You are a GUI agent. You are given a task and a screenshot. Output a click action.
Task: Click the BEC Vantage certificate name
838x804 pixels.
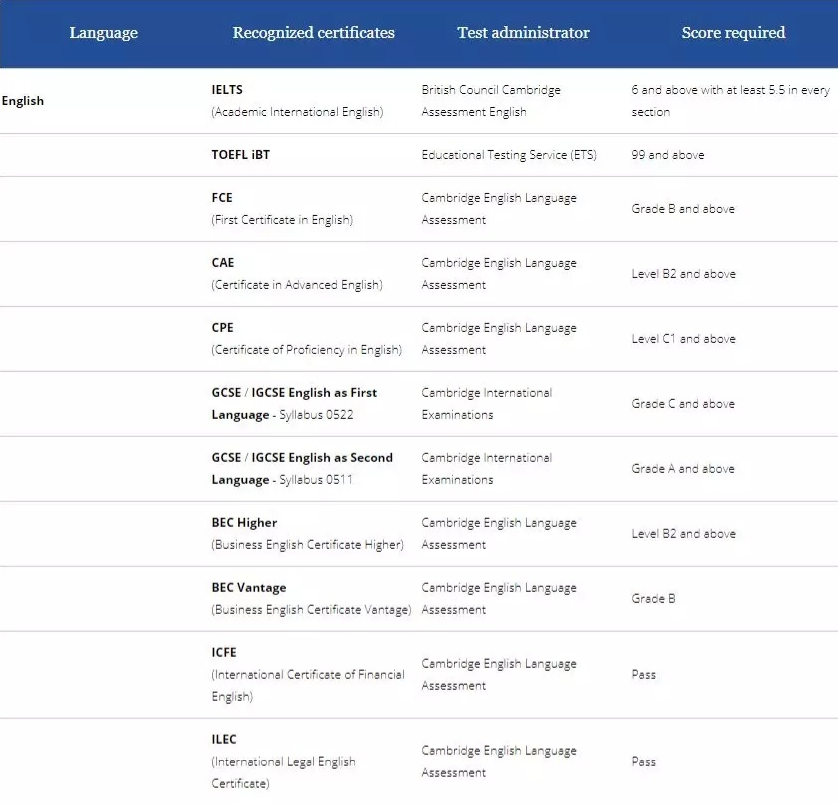point(249,588)
